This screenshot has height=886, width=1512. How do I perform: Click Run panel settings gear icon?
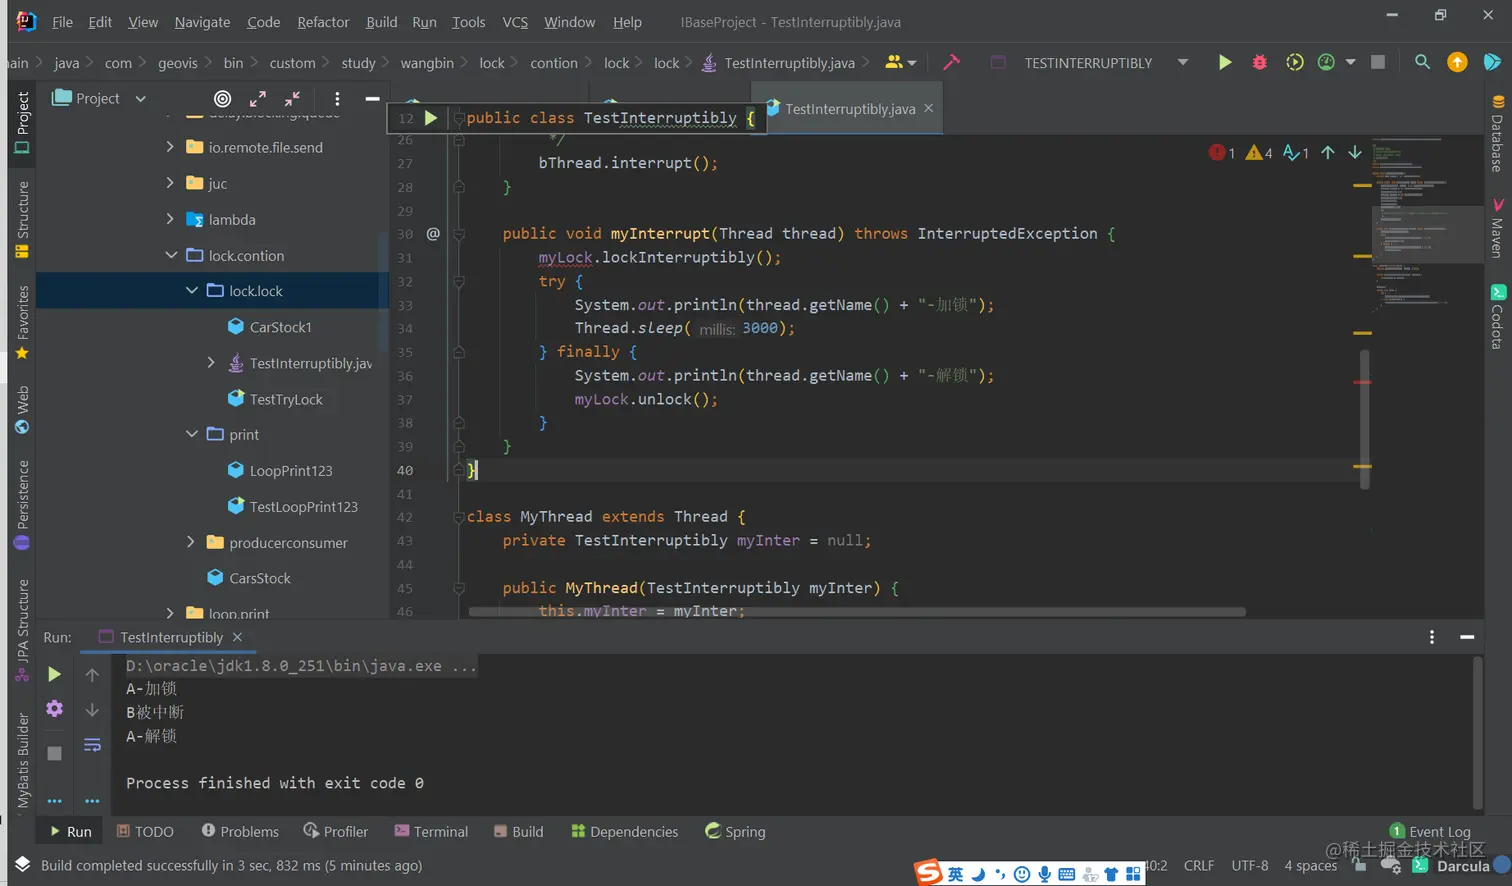point(54,709)
